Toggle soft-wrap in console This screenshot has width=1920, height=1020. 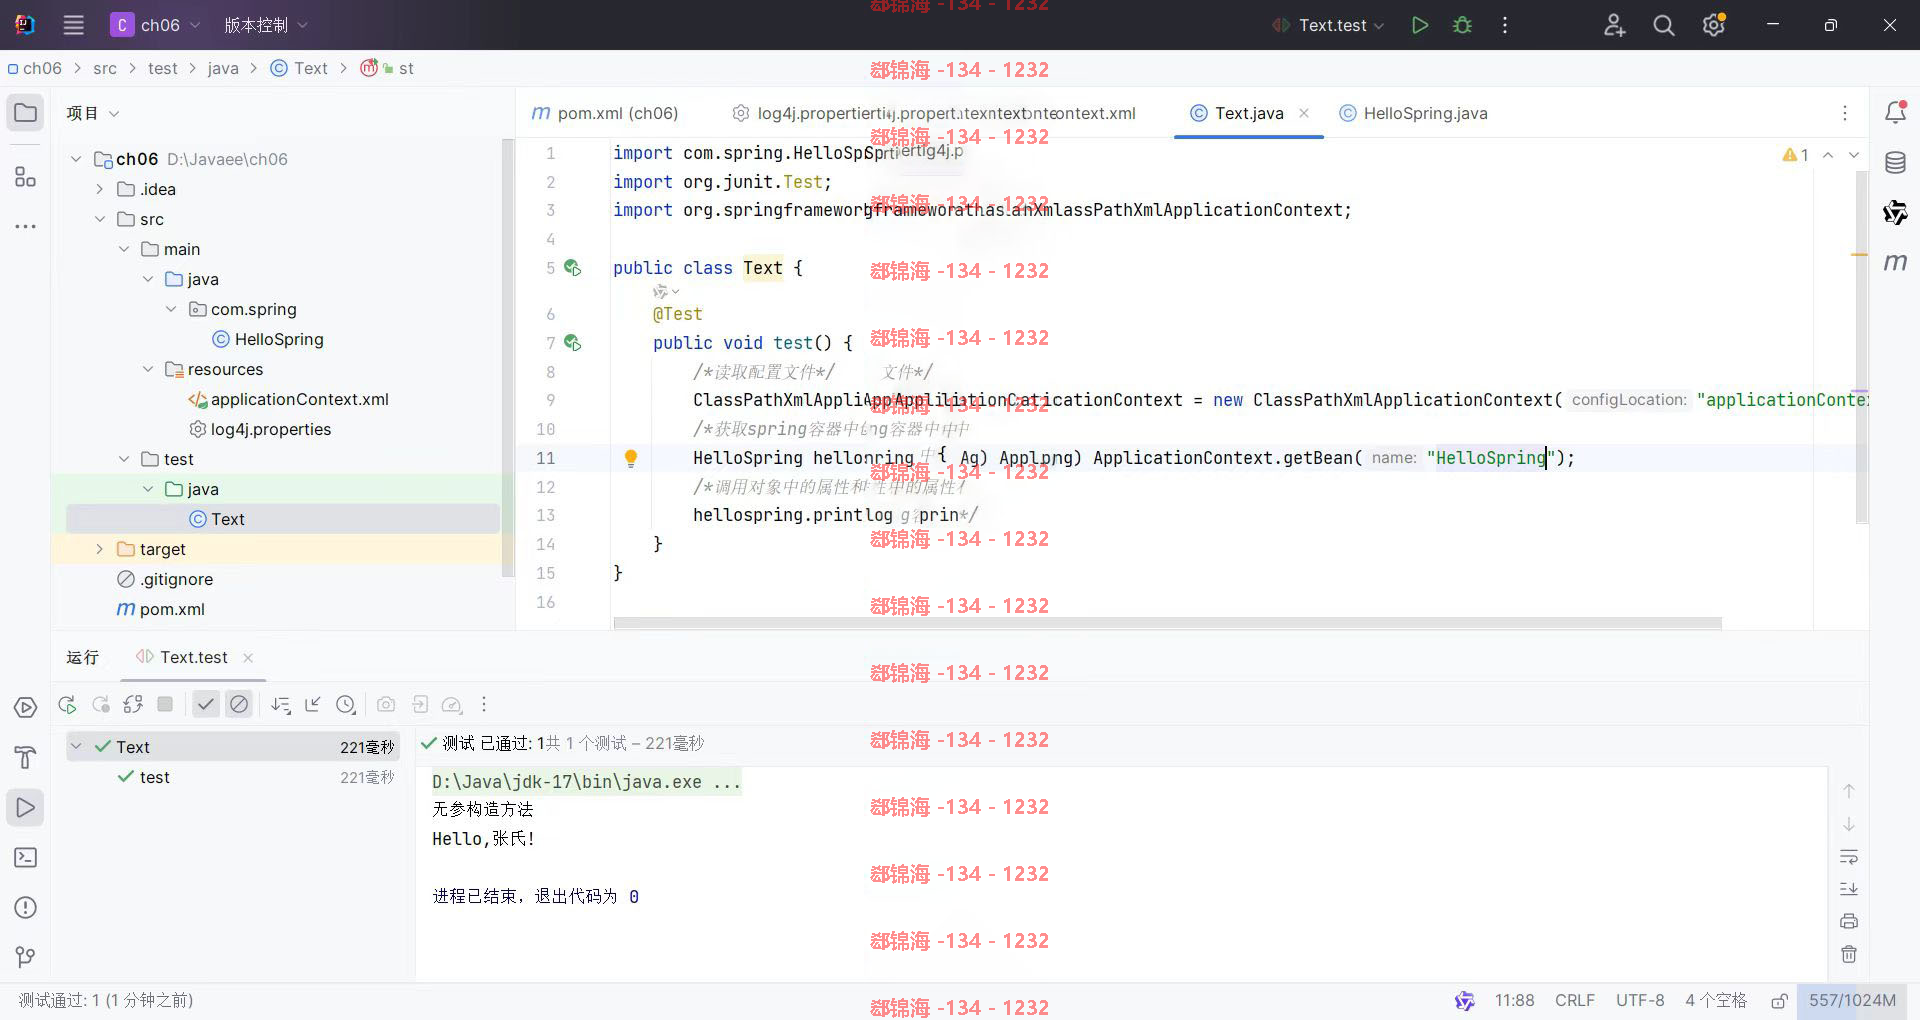(1849, 857)
